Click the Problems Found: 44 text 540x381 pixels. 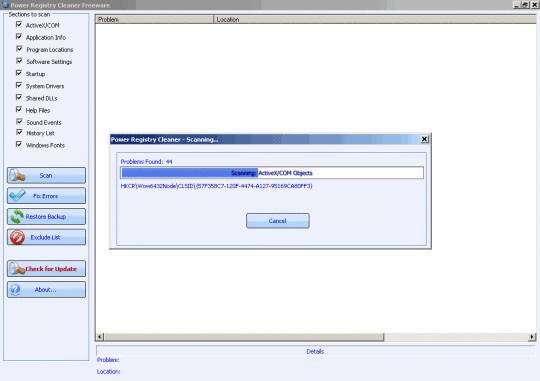[146, 162]
